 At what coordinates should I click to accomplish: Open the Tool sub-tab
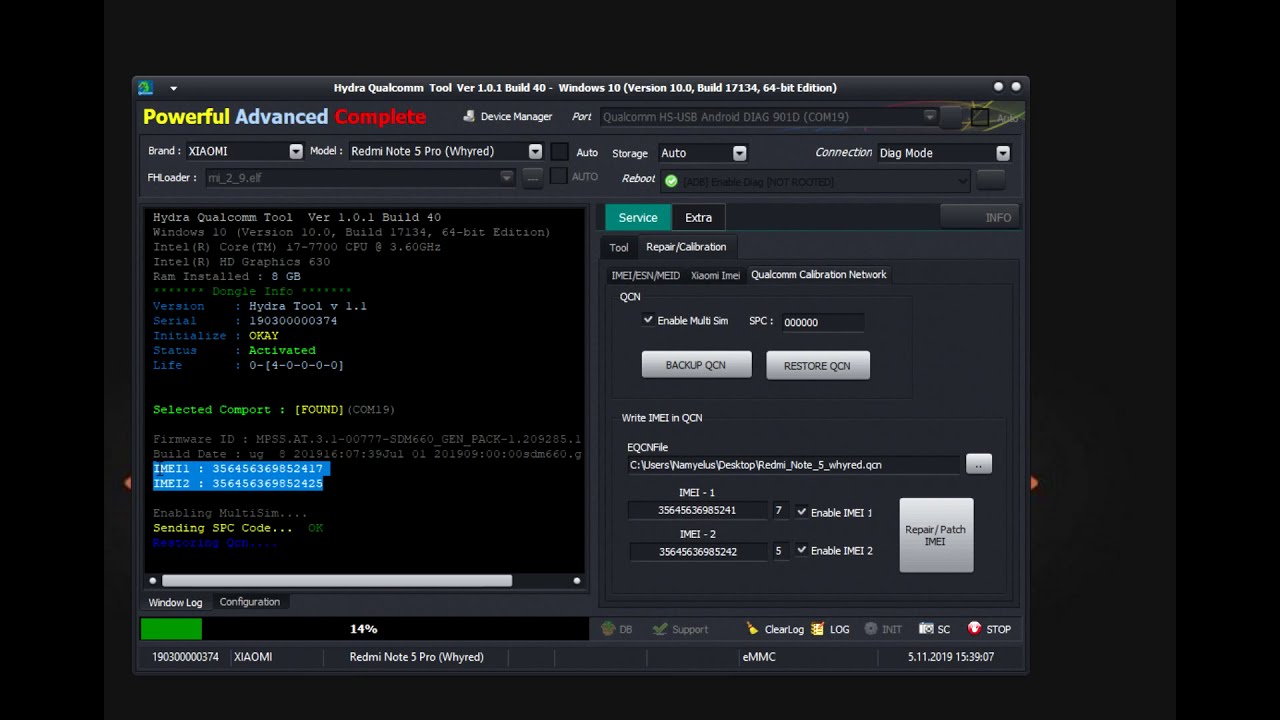pyautogui.click(x=619, y=248)
